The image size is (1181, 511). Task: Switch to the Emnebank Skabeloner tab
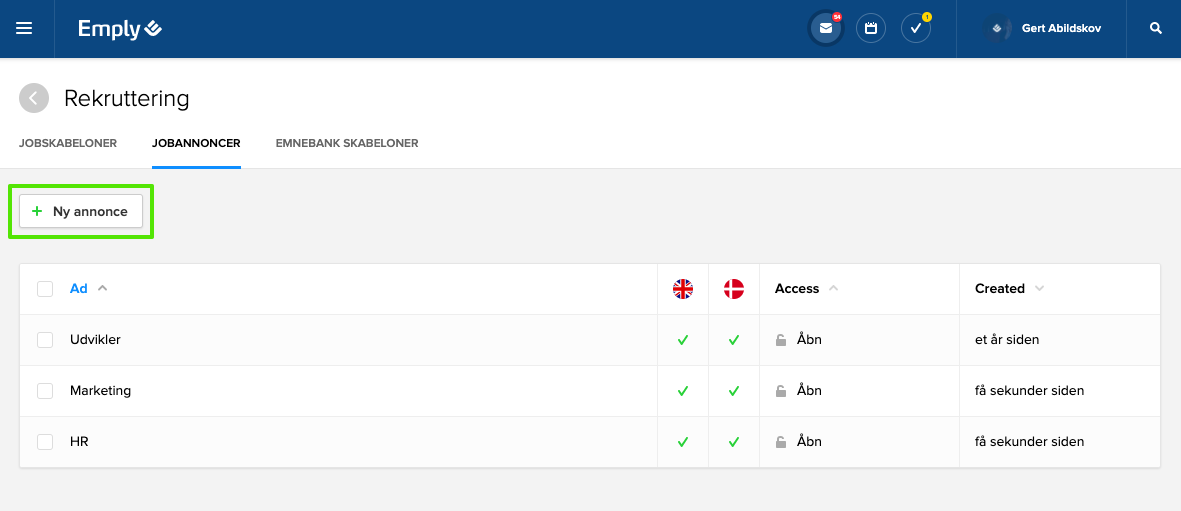tap(347, 143)
